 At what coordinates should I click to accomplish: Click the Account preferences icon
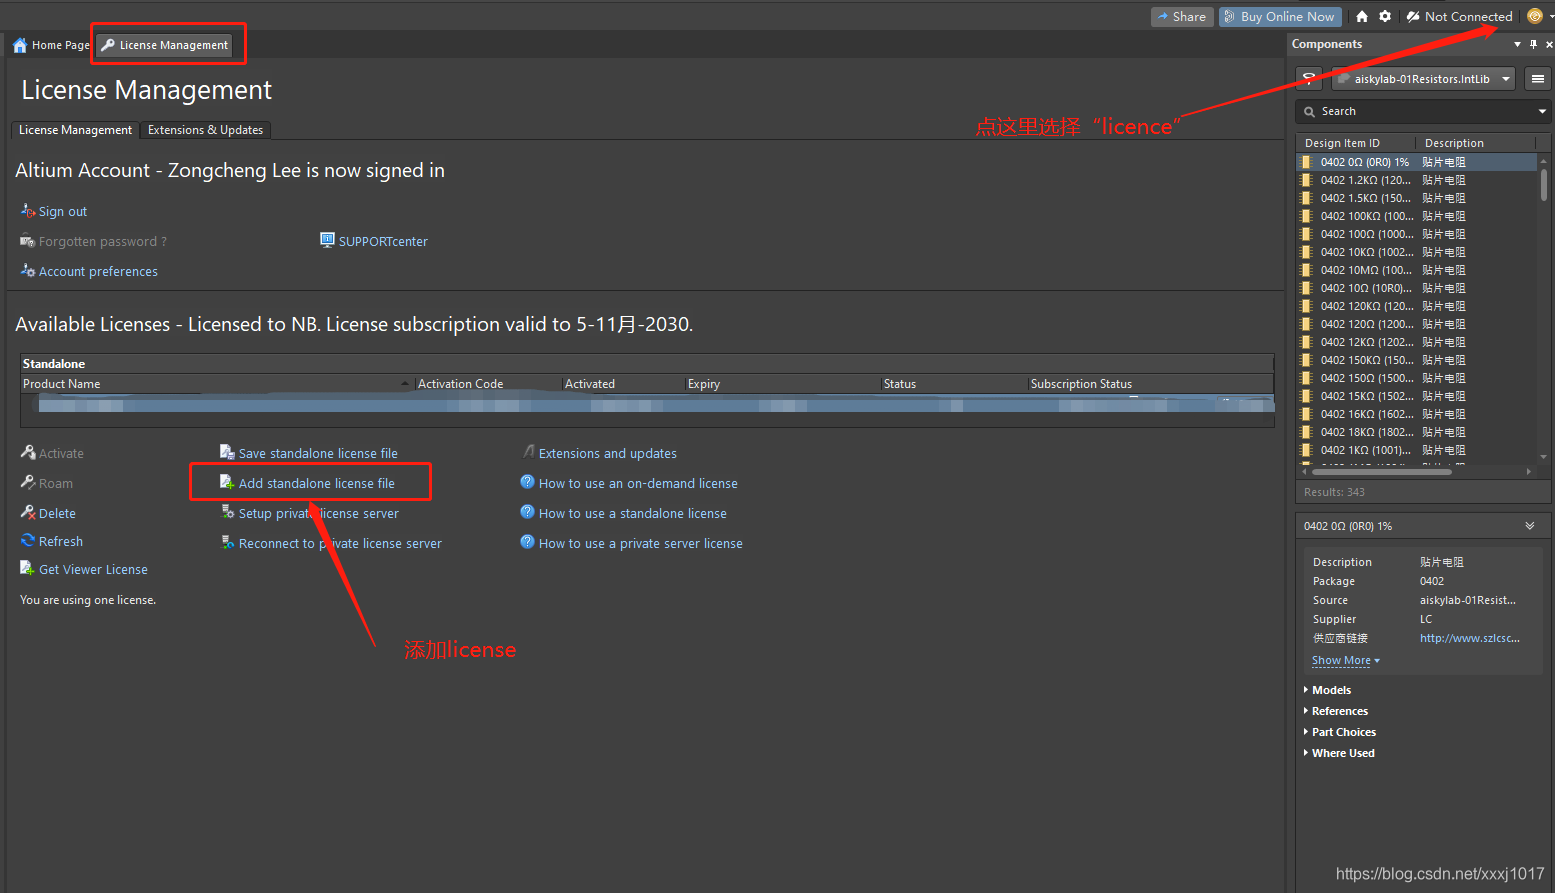[x=28, y=270]
